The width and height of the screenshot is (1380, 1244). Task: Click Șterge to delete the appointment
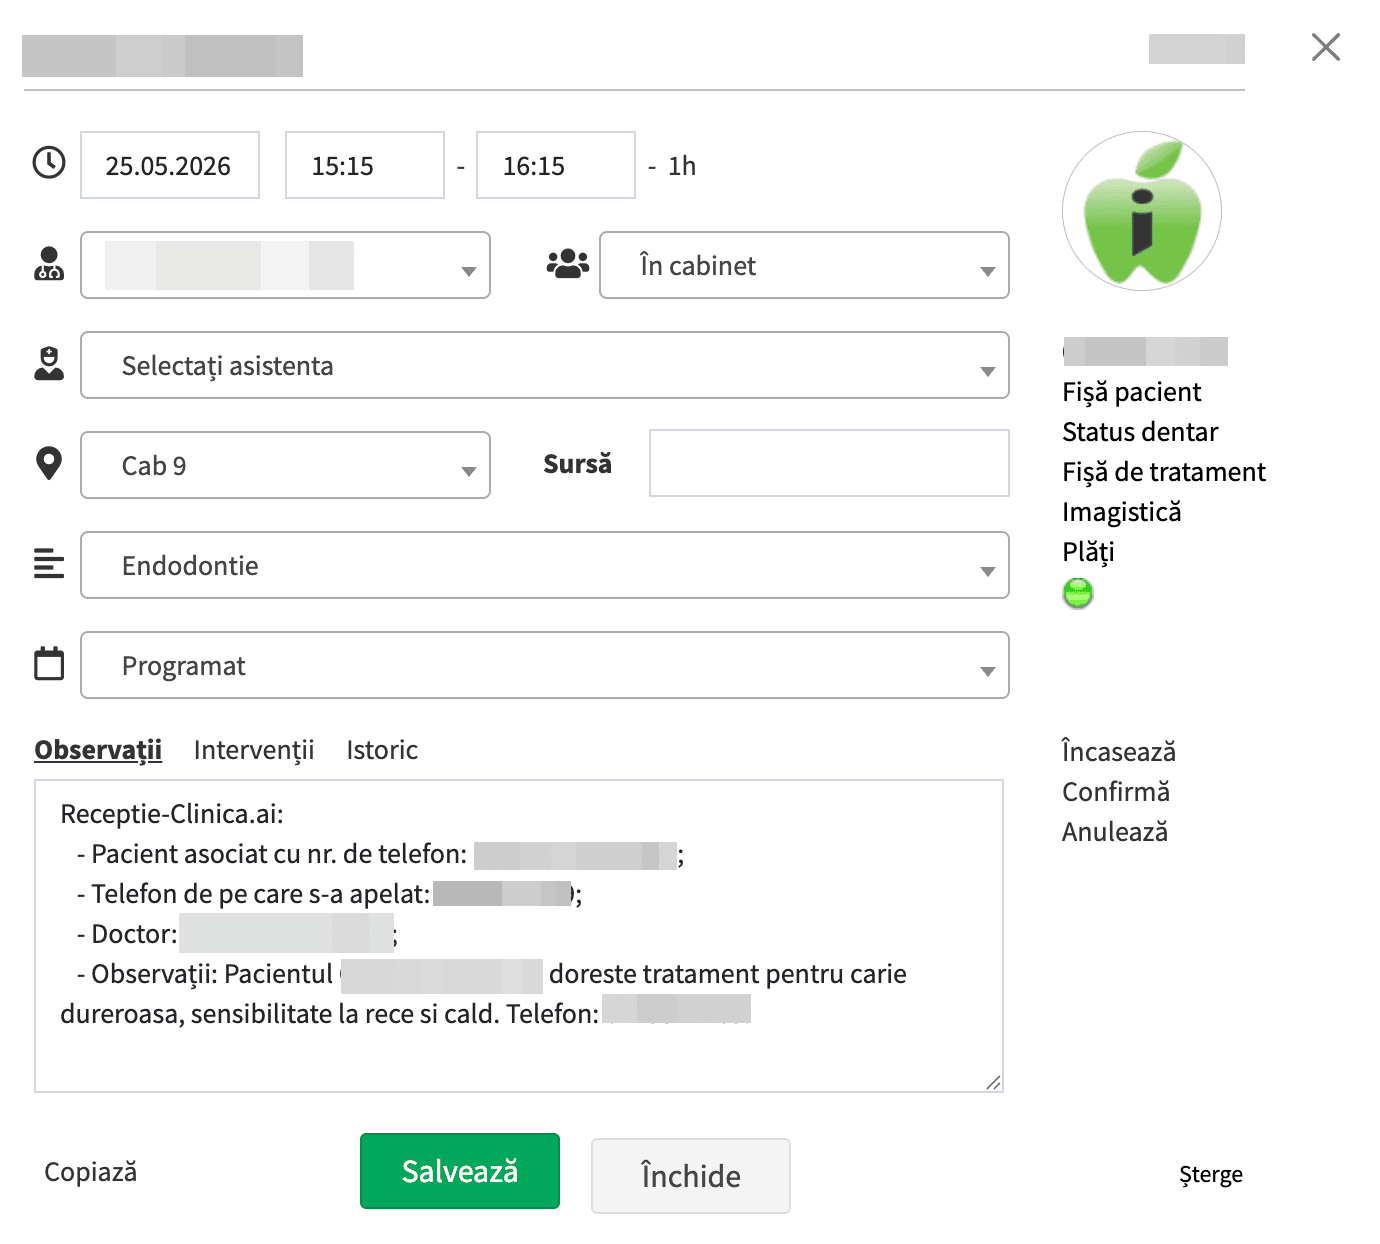pos(1210,1175)
